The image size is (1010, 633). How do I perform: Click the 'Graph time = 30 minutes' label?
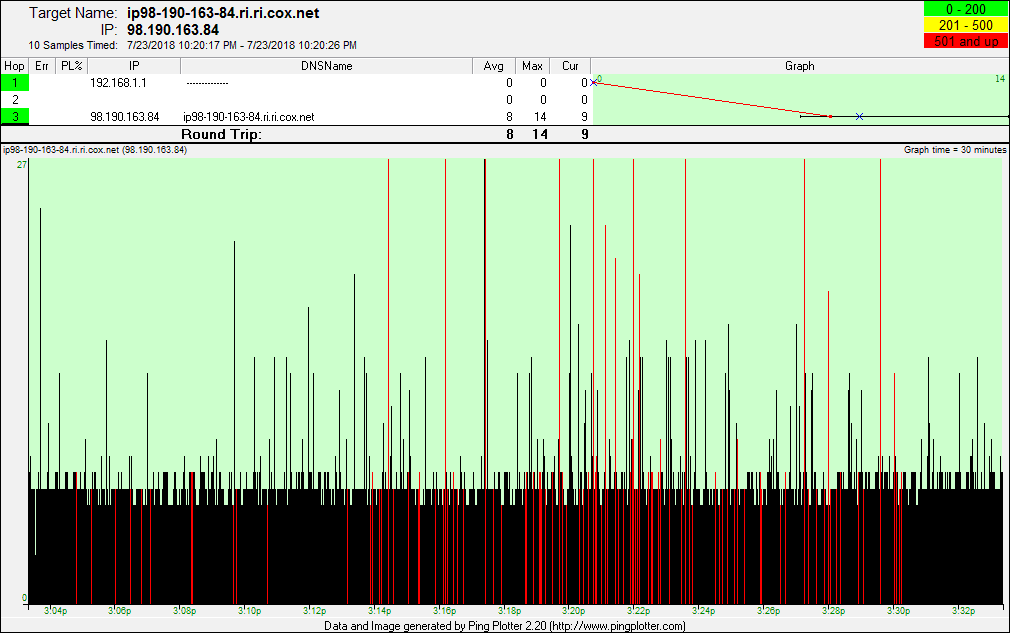point(953,150)
